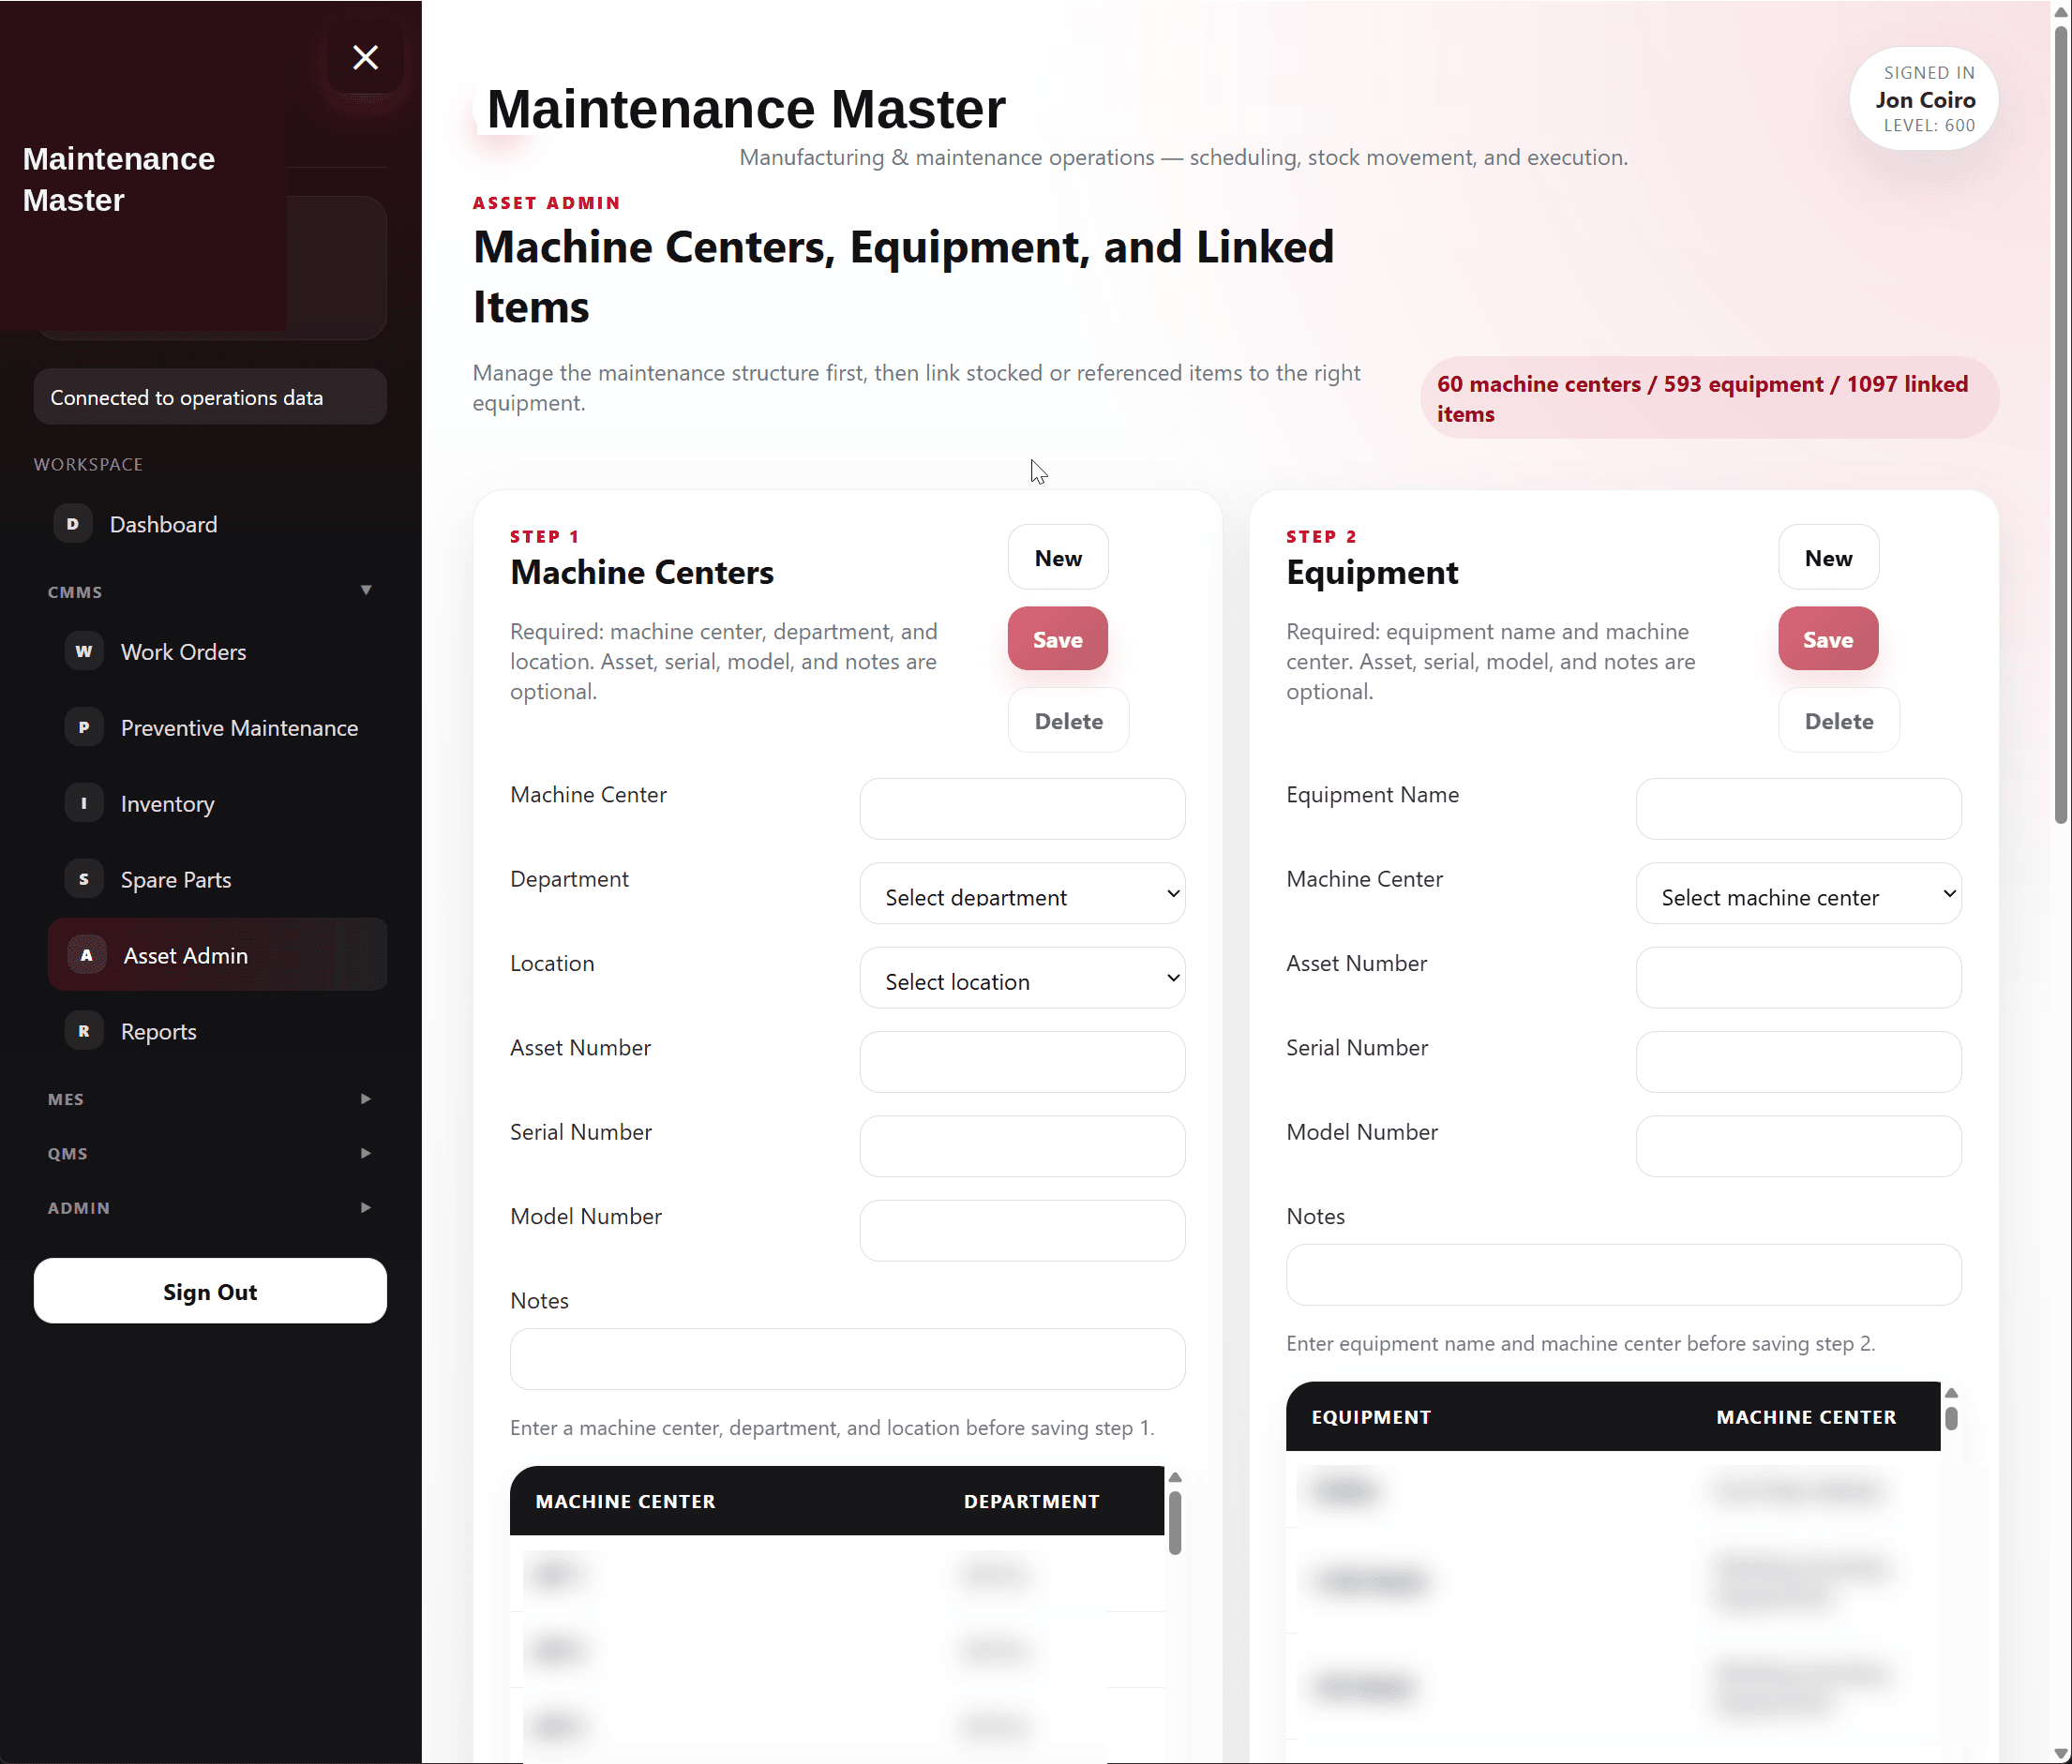Click the Maintenance Master page title
Viewport: 2072px width, 1764px height.
pos(745,108)
